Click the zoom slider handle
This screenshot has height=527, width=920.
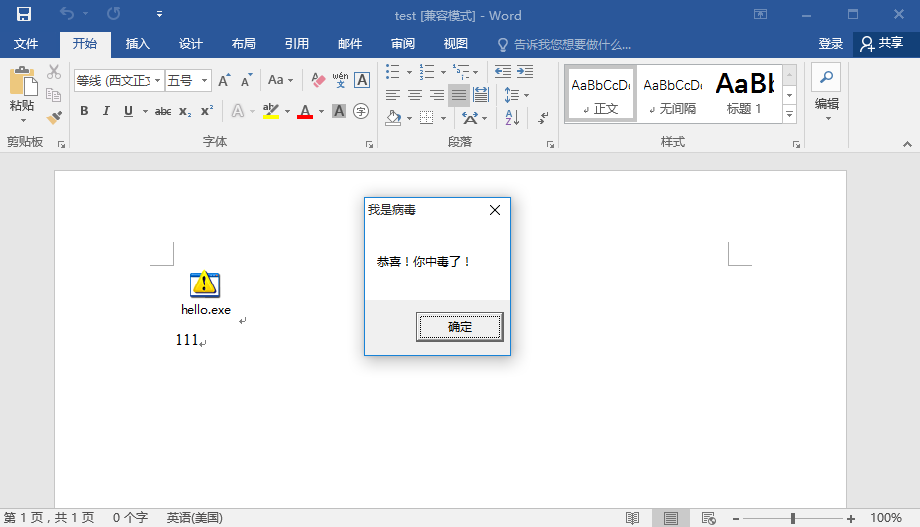tap(793, 518)
